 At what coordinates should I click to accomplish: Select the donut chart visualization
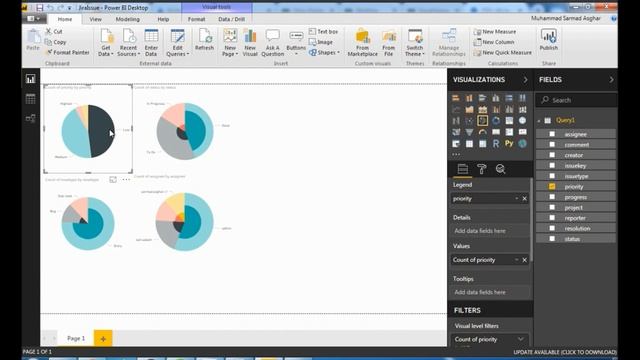coord(496,121)
